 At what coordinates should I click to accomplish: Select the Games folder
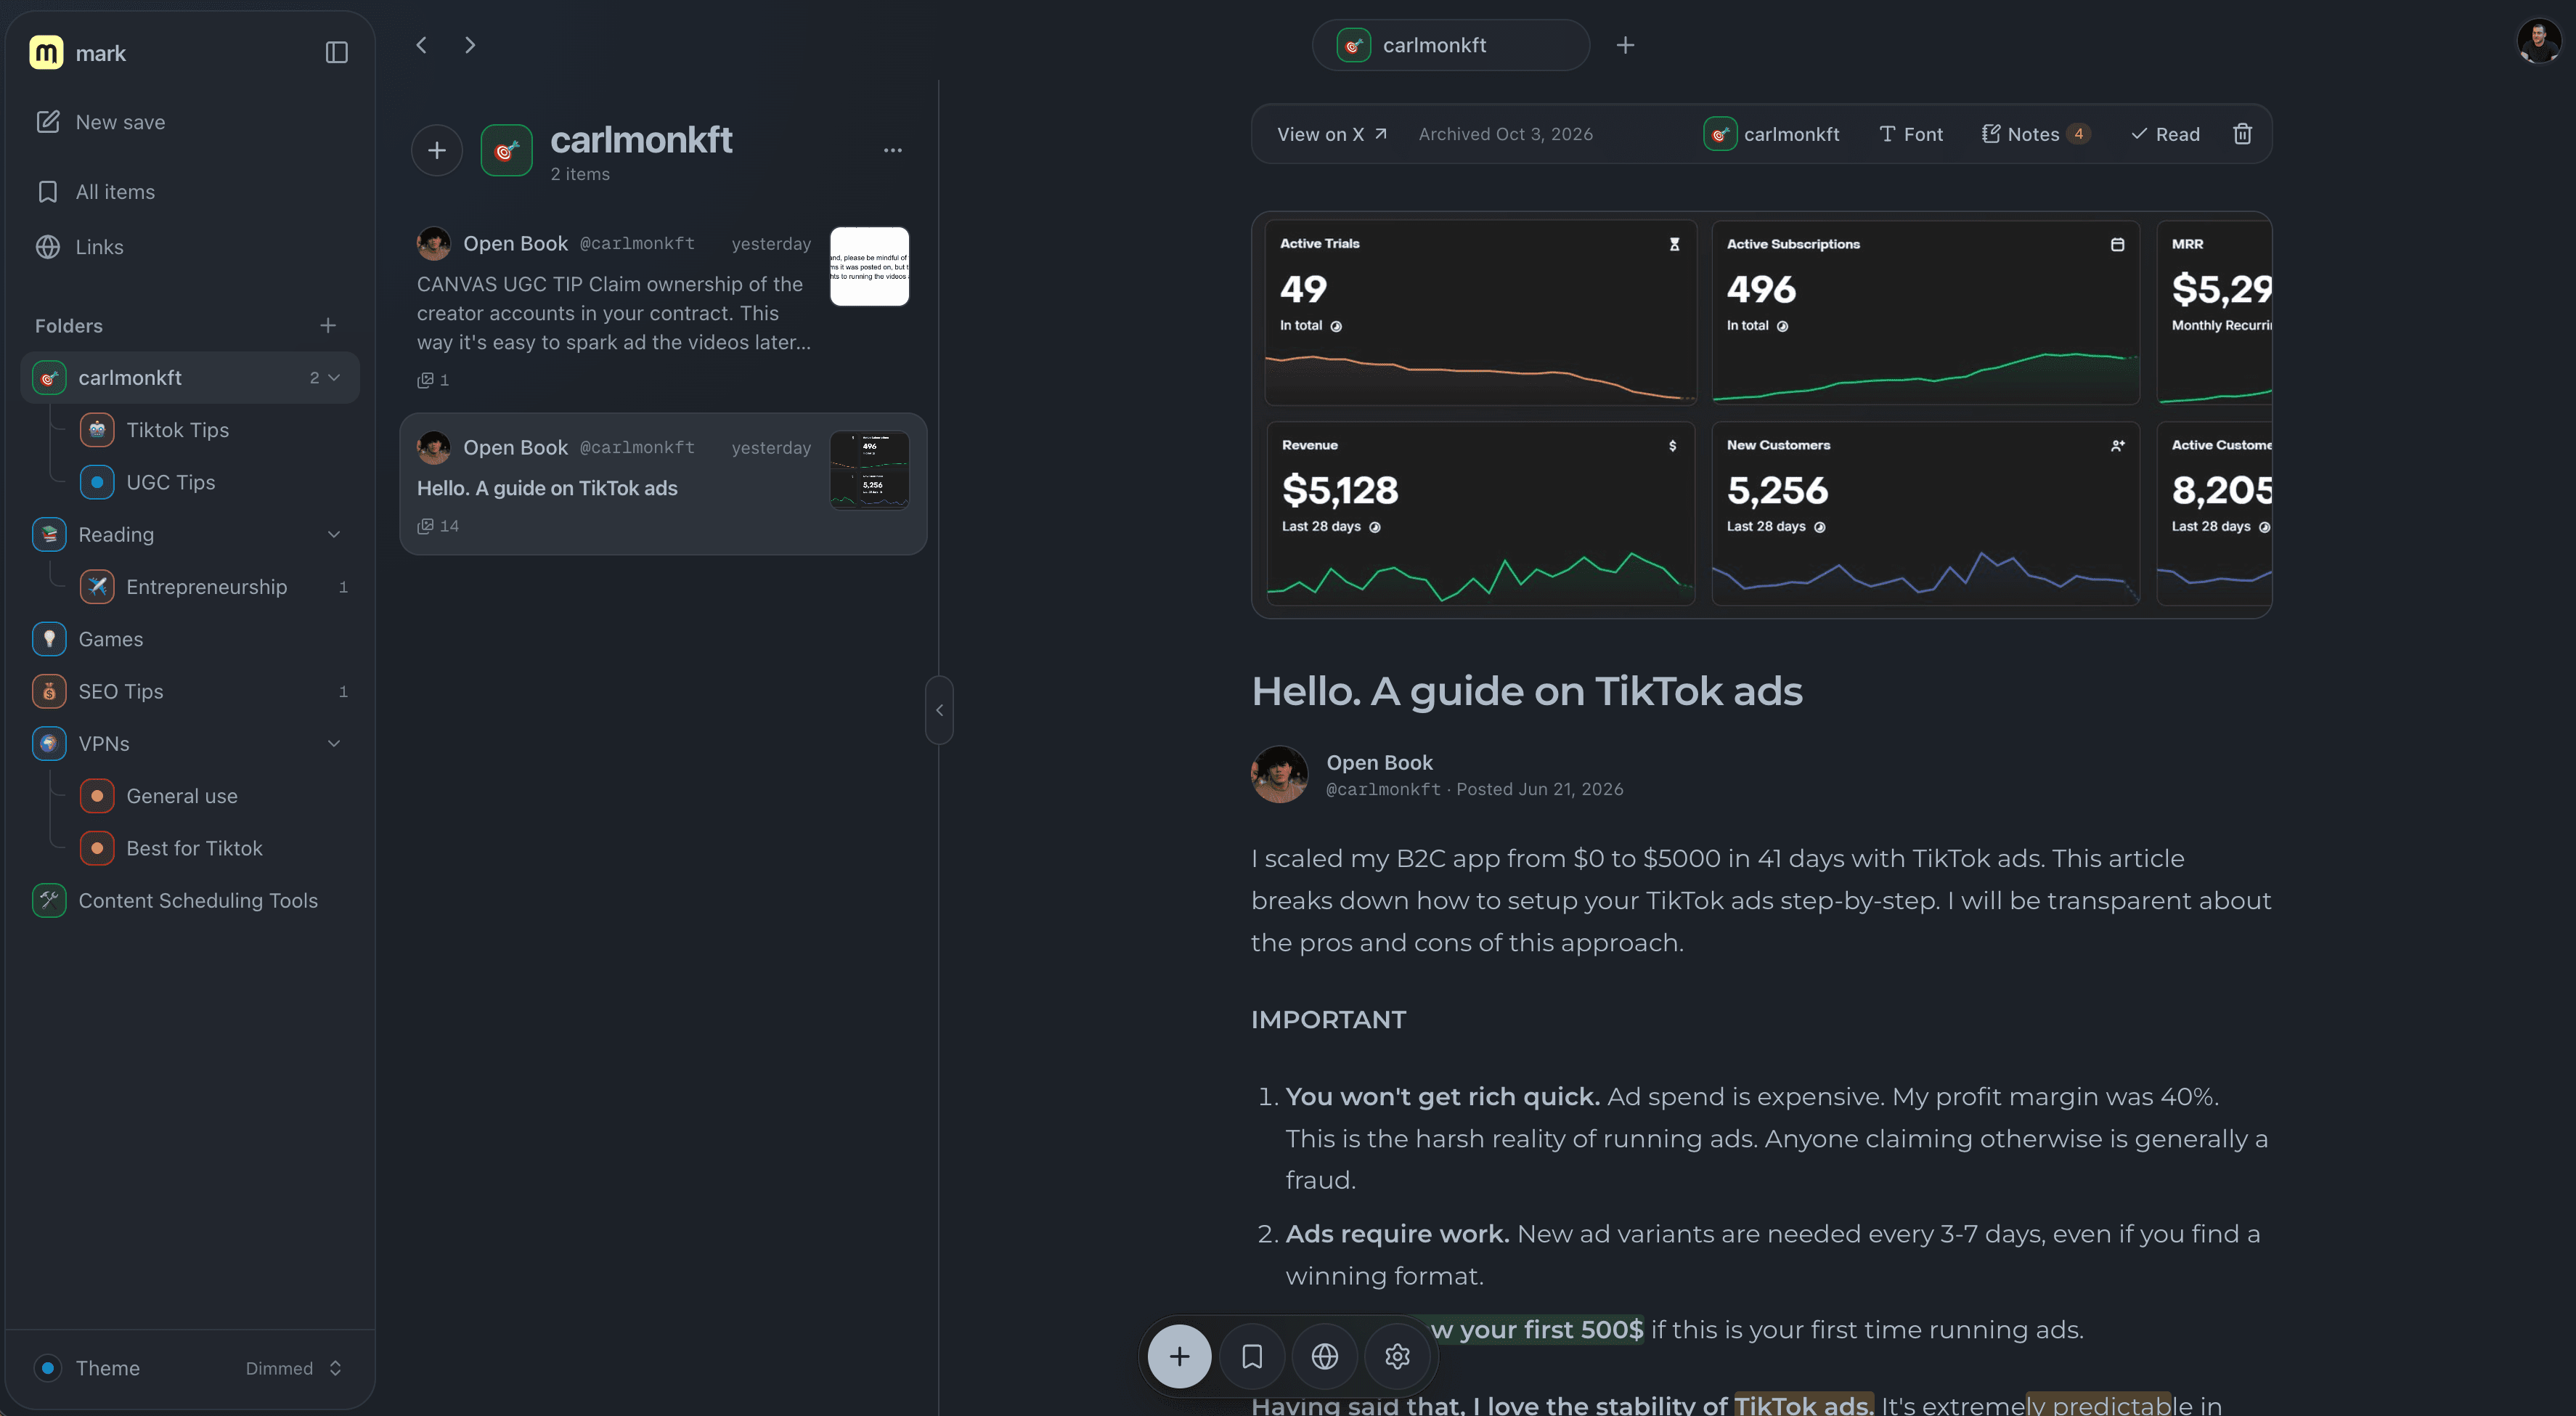point(190,639)
